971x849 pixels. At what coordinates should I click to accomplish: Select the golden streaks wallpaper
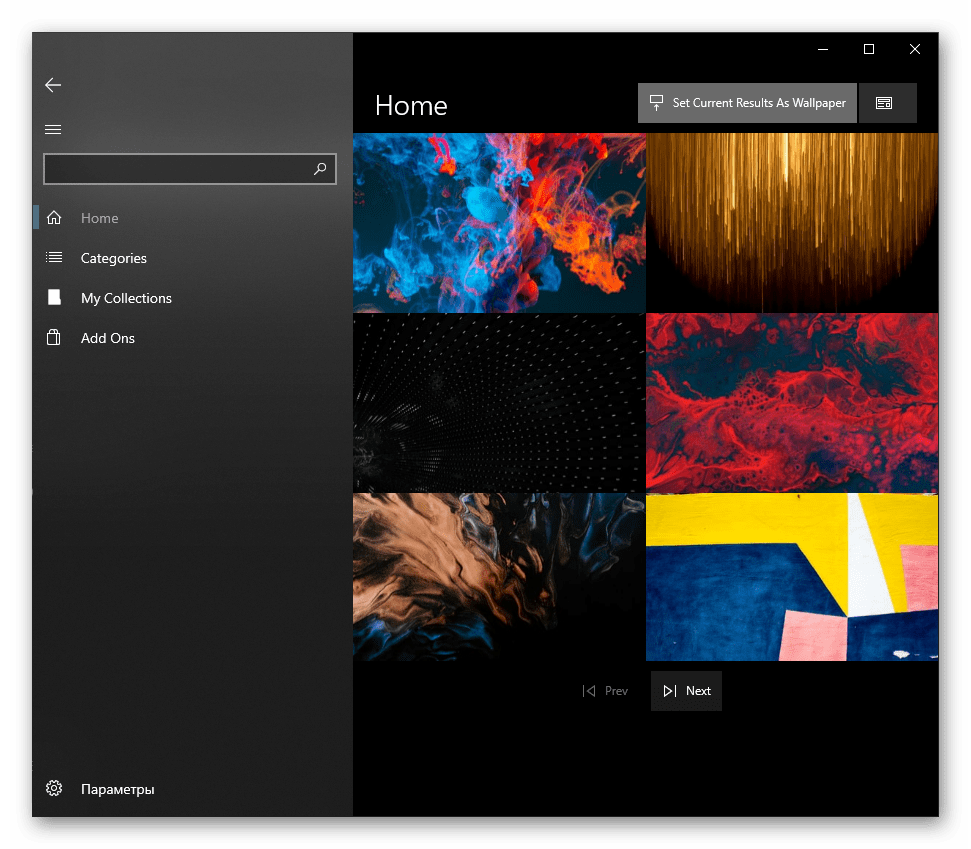792,223
